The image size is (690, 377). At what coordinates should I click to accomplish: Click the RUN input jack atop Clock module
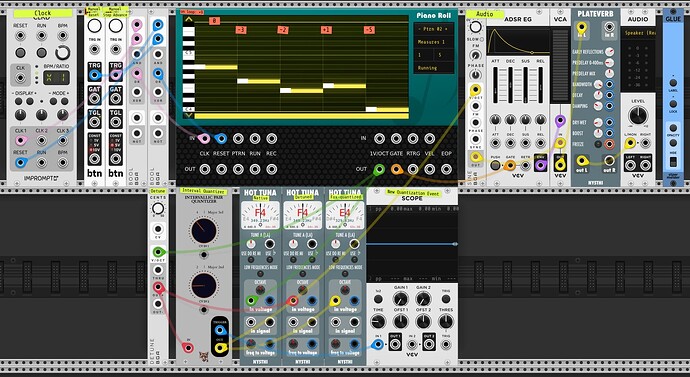pyautogui.click(x=41, y=36)
